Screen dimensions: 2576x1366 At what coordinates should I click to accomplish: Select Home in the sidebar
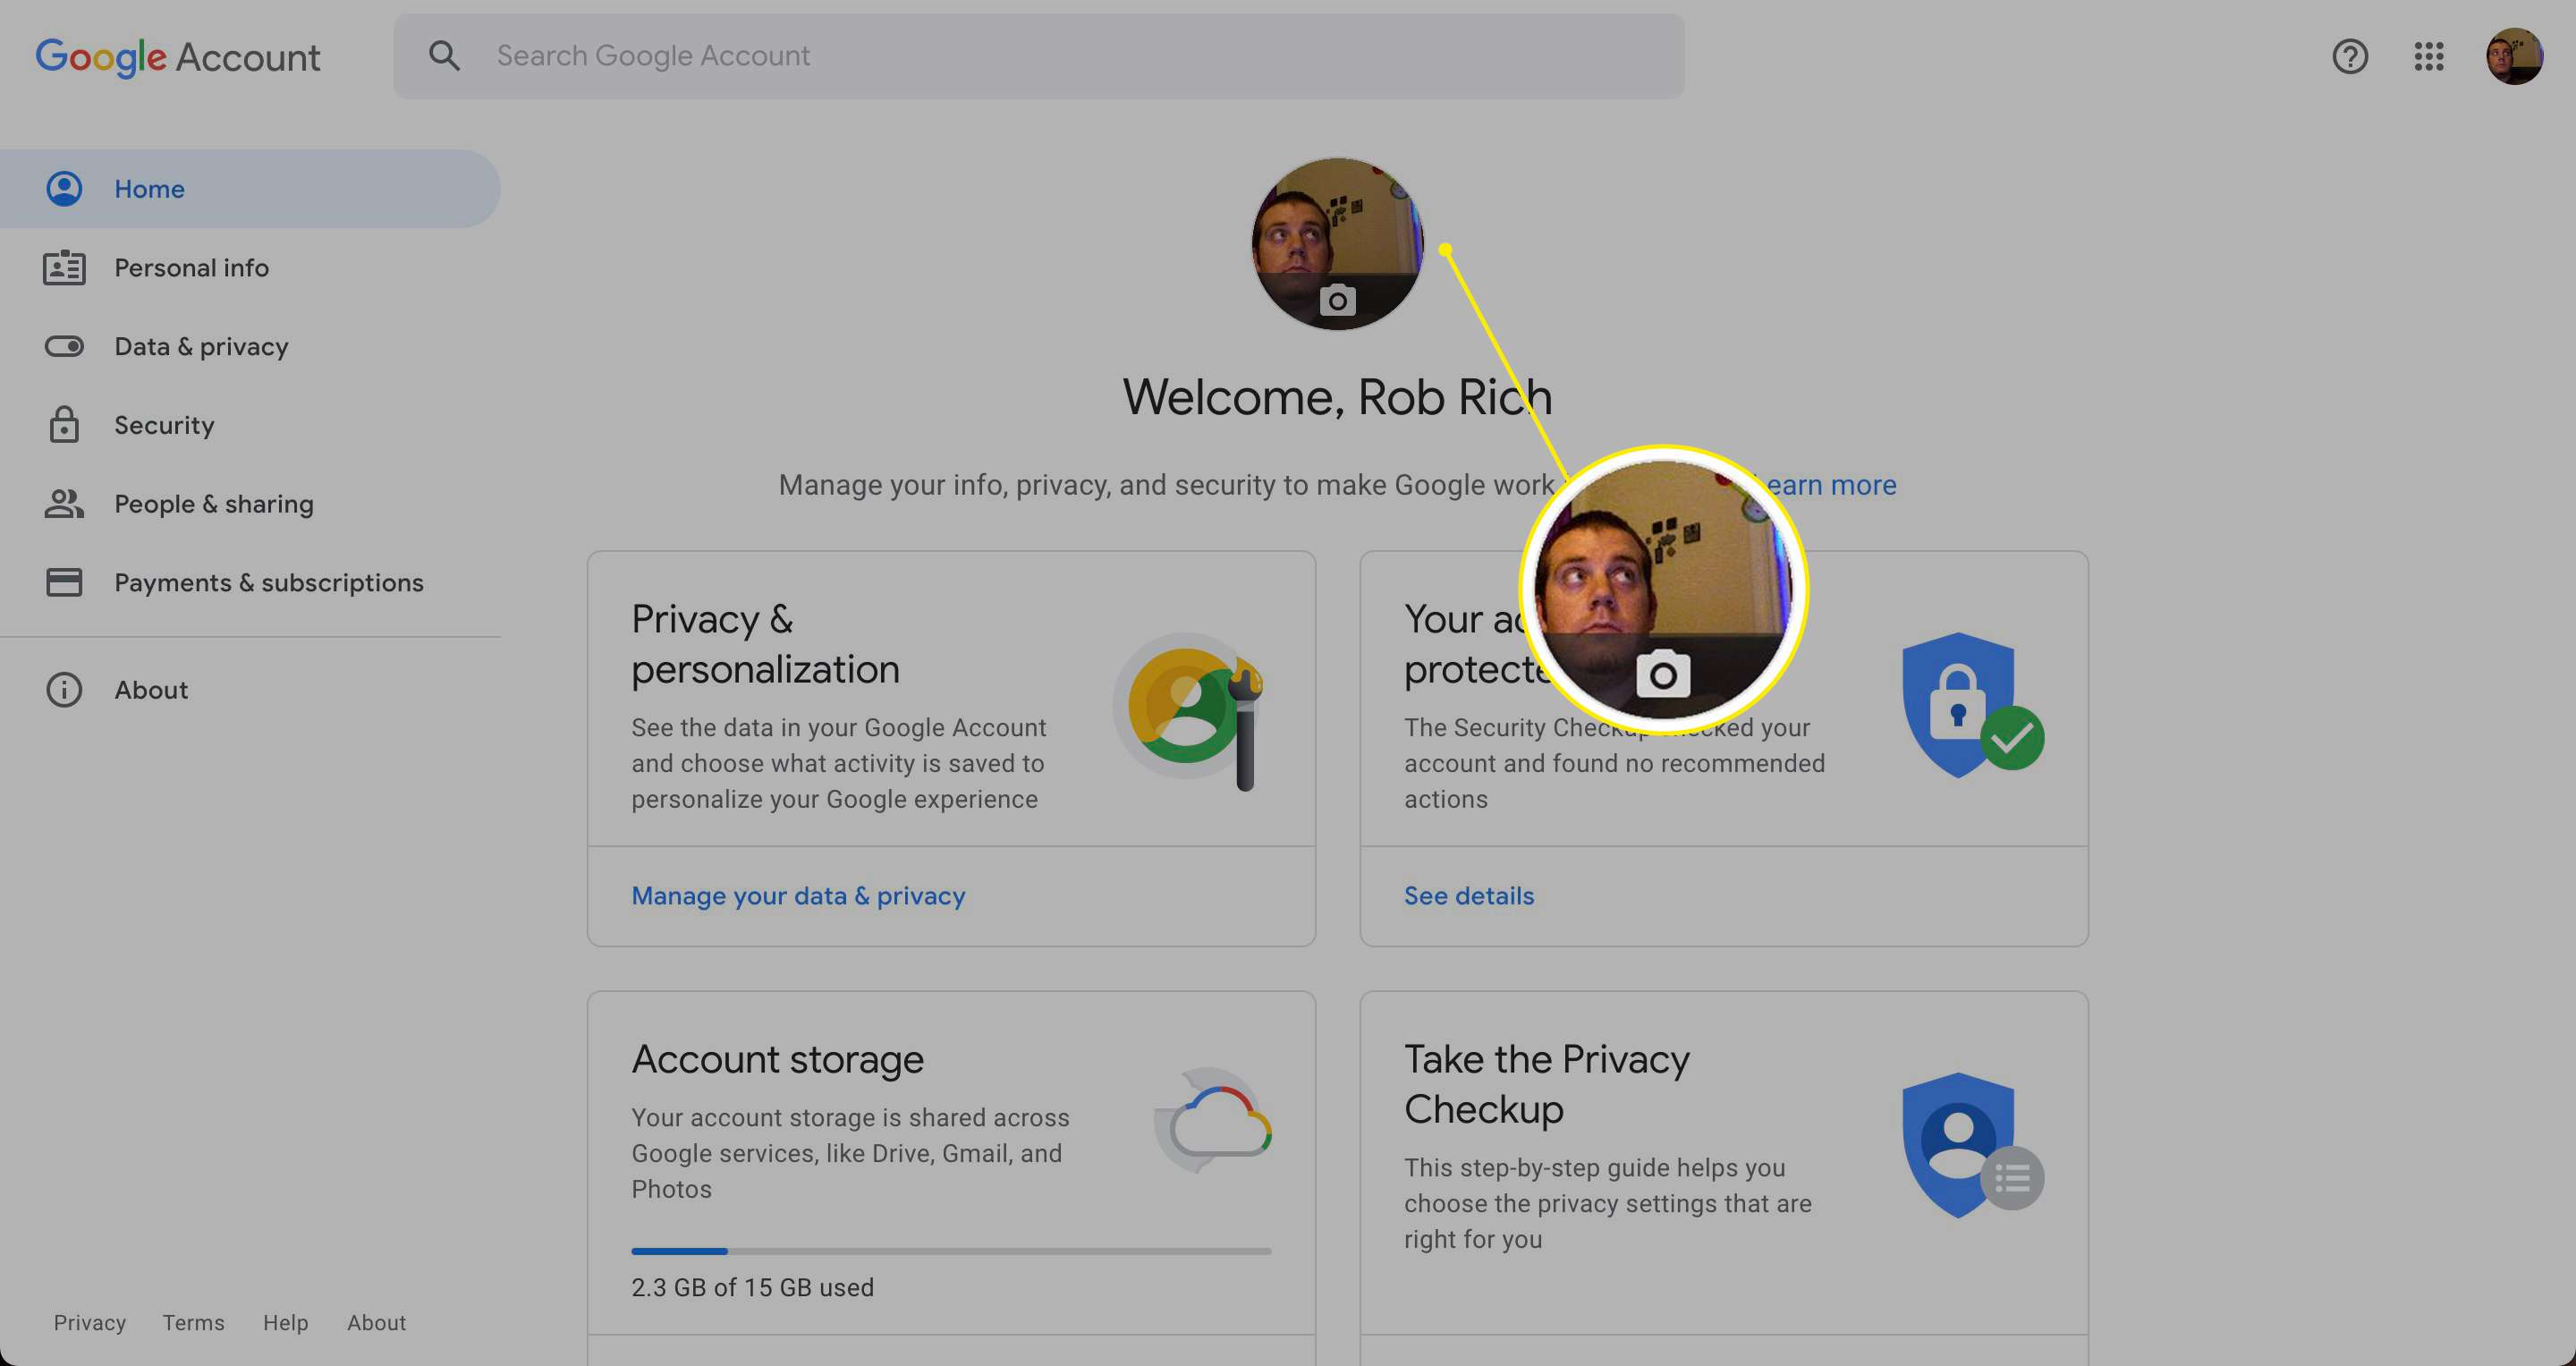(x=250, y=189)
